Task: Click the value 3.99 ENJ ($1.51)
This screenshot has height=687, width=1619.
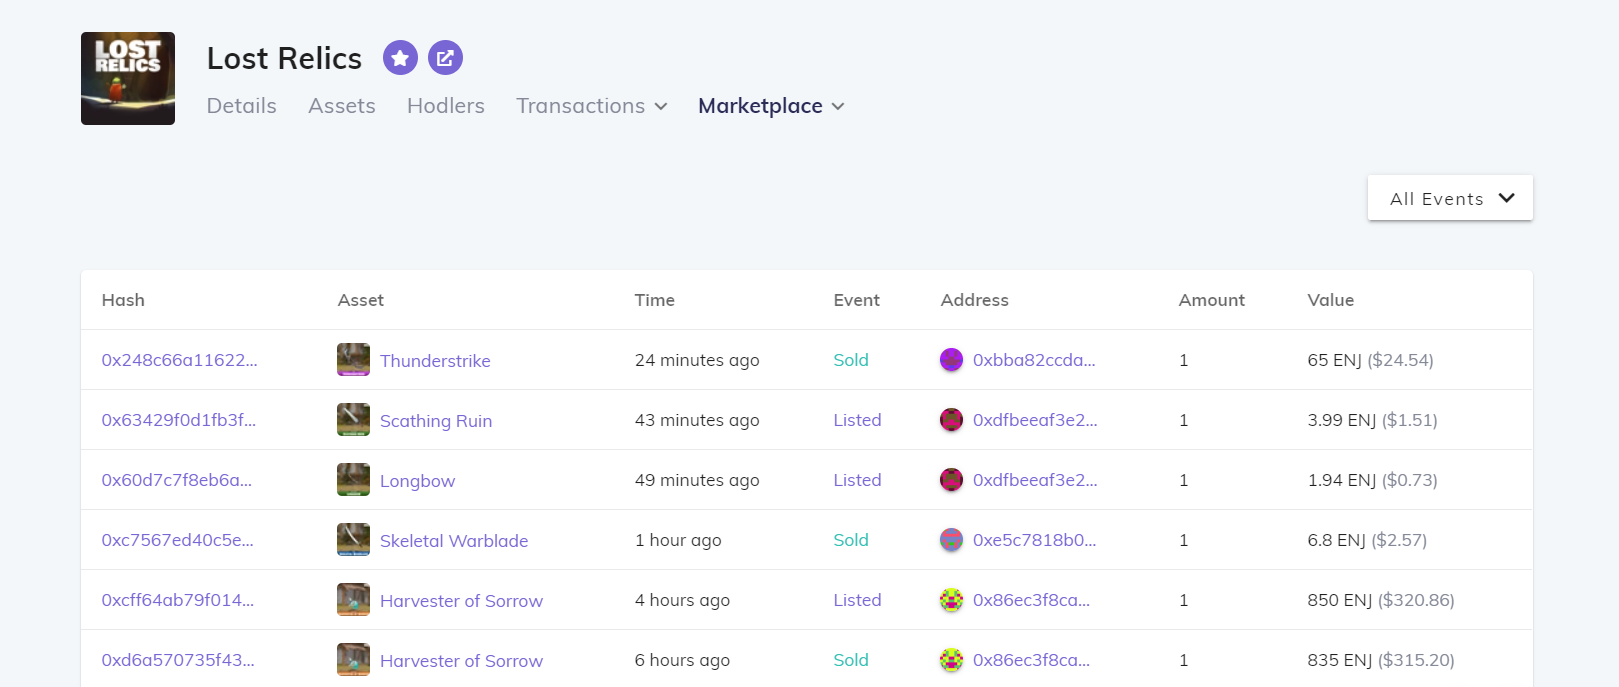Action: (x=1372, y=420)
